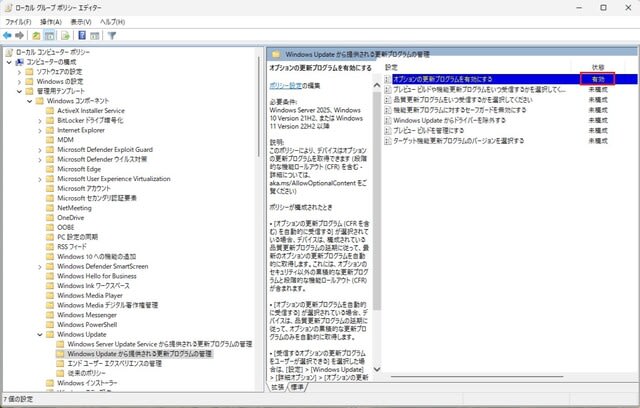Open the 表示(V) menu
The image size is (640, 408).
point(81,22)
